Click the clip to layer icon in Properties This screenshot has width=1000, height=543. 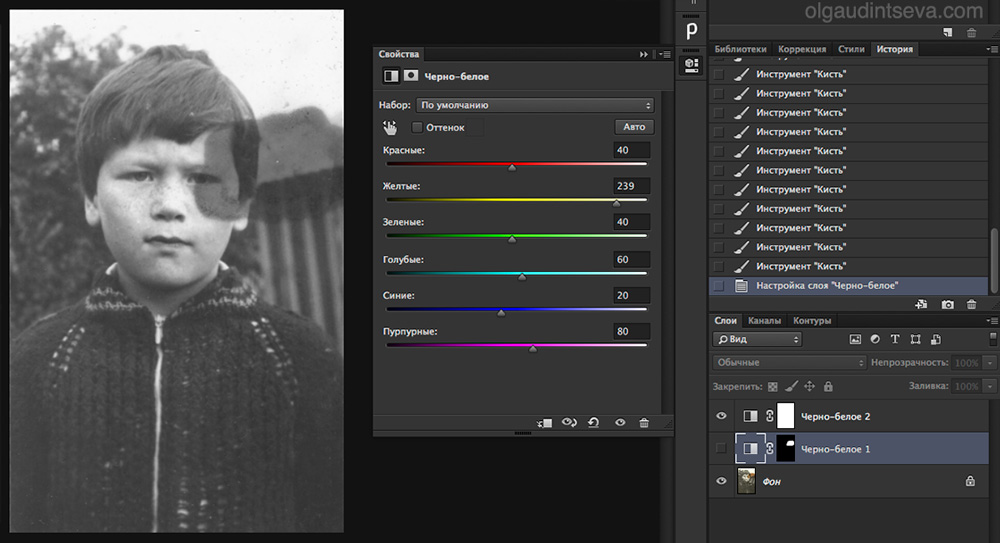544,423
